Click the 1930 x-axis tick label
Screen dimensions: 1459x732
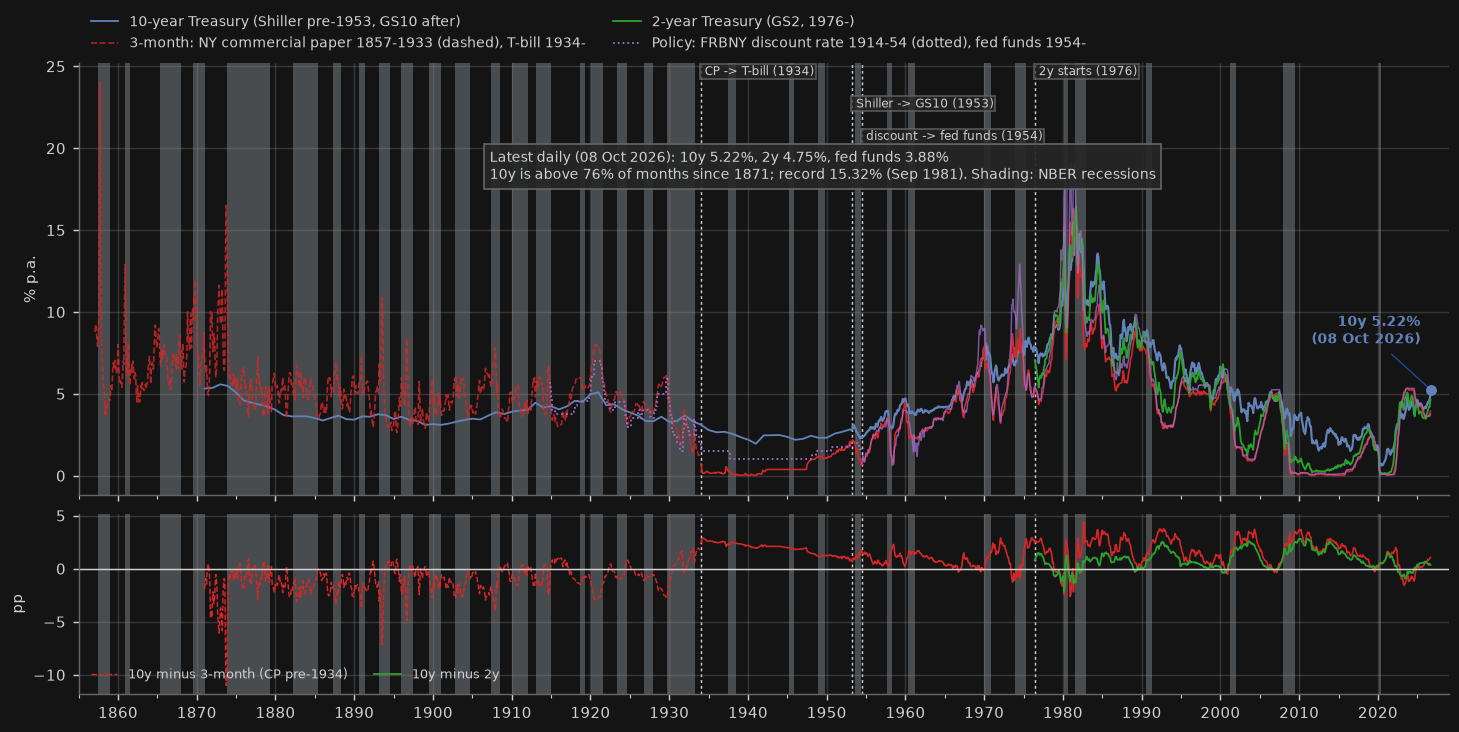click(669, 712)
